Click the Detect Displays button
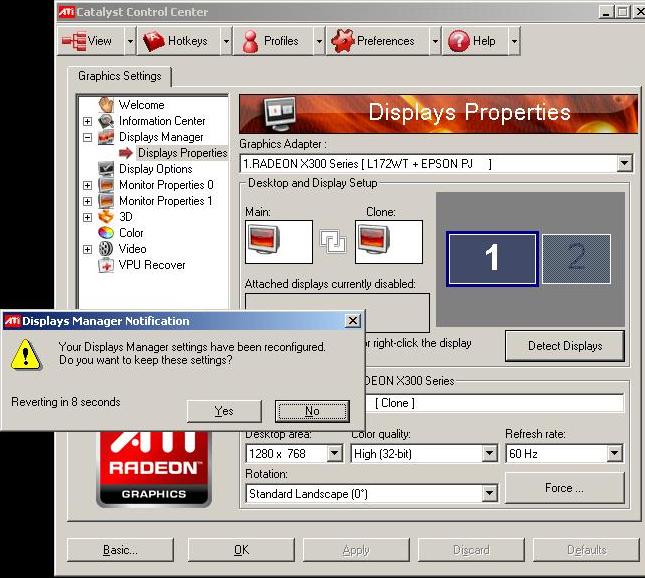 point(565,346)
